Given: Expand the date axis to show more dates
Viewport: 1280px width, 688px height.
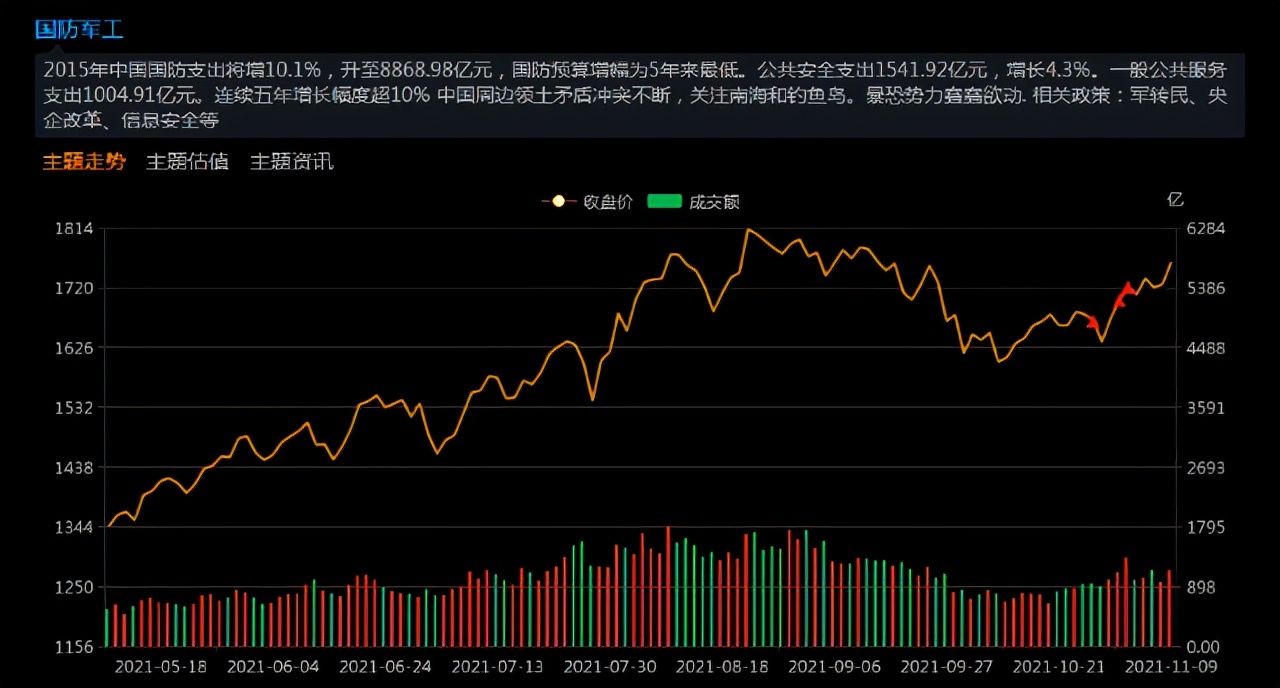Looking at the screenshot, I should pyautogui.click(x=640, y=667).
